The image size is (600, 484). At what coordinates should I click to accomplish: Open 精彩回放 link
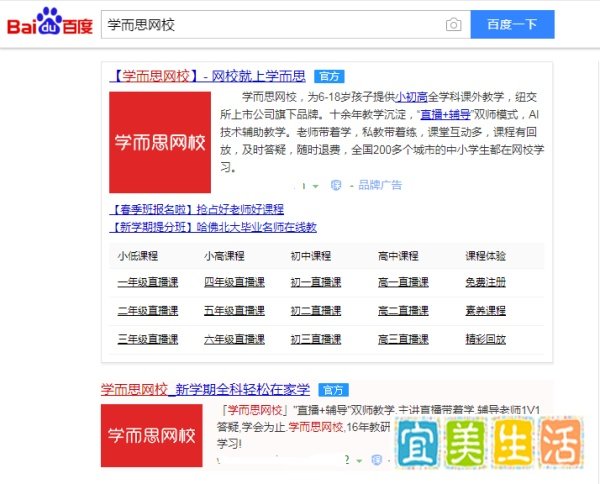(486, 339)
